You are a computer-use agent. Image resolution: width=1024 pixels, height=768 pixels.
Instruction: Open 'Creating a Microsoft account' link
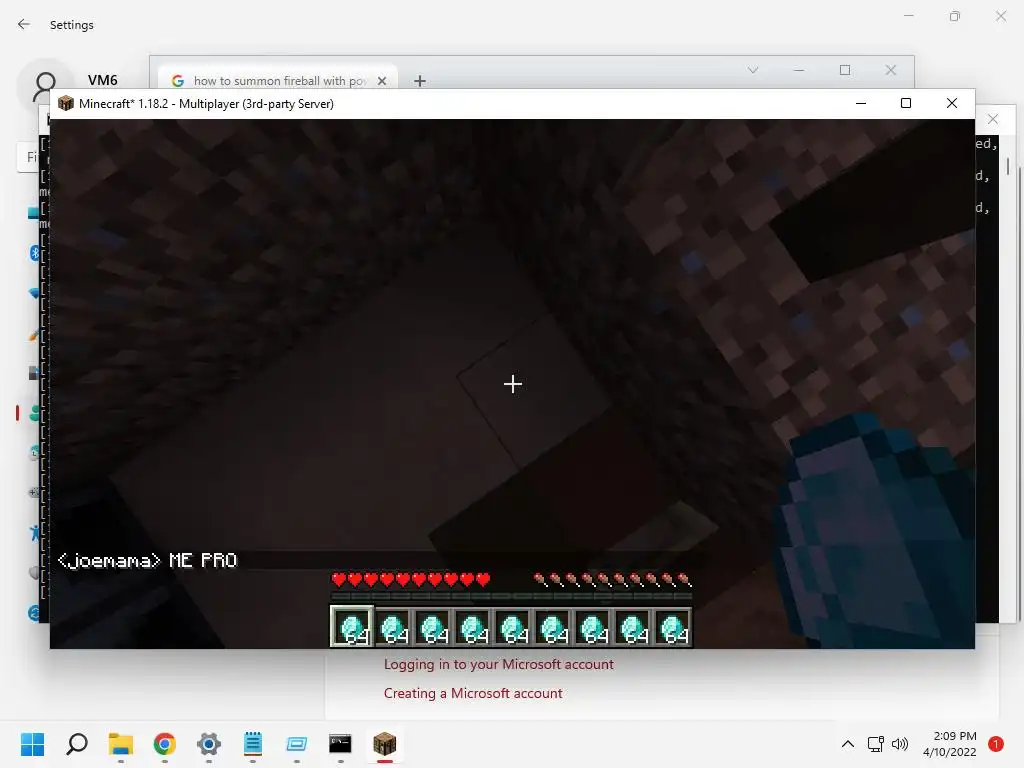point(473,693)
